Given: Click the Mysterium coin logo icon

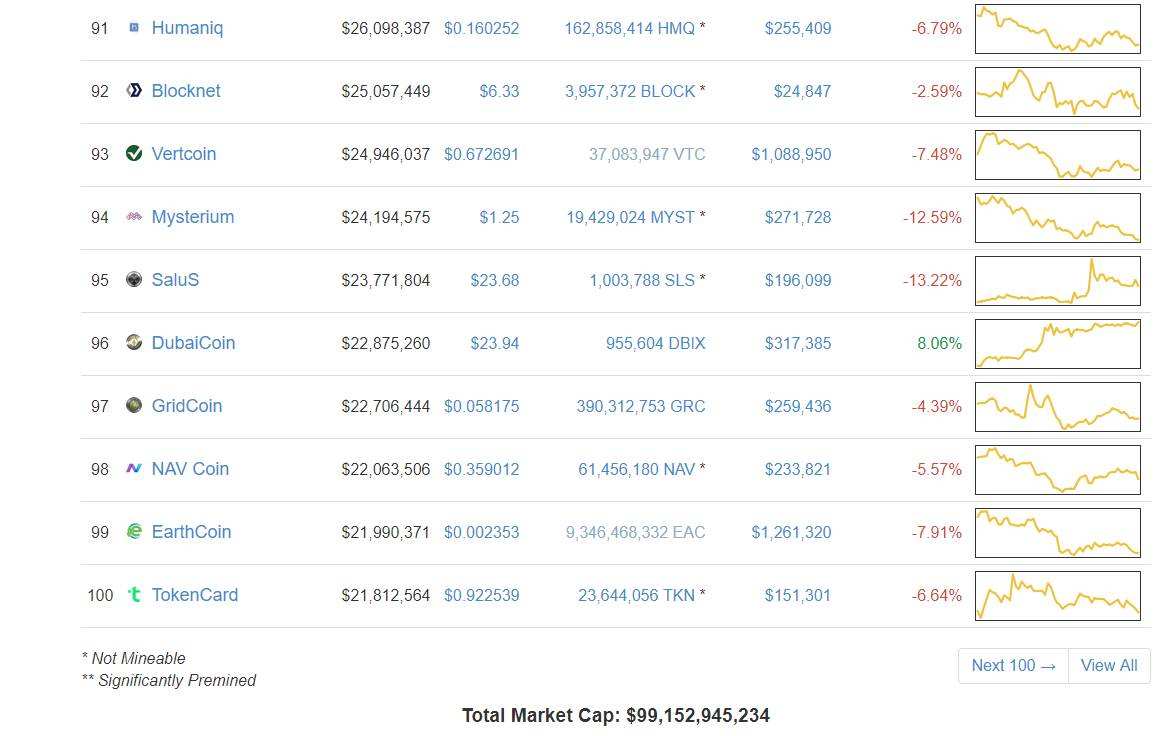Looking at the screenshot, I should tap(134, 216).
